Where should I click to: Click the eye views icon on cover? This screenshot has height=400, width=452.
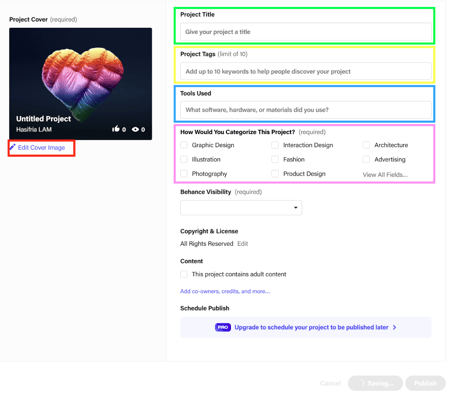(135, 129)
